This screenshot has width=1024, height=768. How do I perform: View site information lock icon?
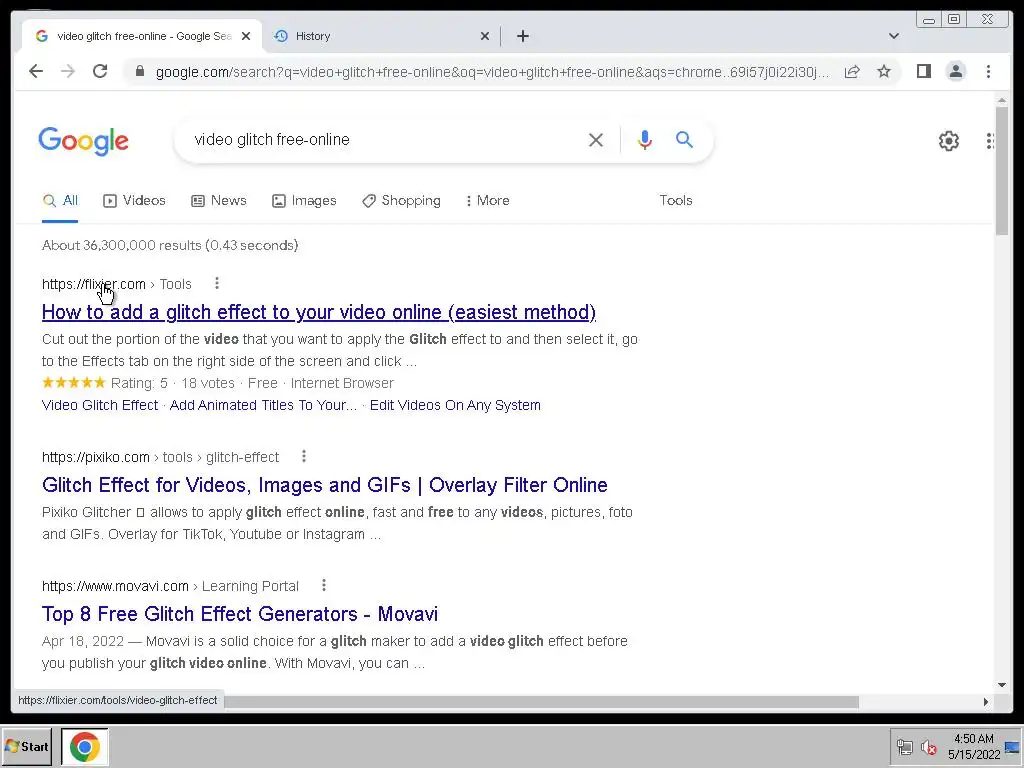tap(139, 71)
